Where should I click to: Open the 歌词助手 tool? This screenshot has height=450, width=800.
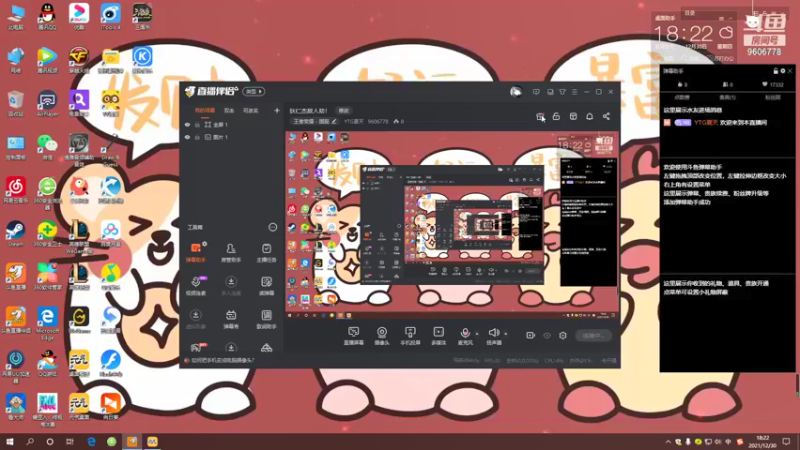(266, 319)
